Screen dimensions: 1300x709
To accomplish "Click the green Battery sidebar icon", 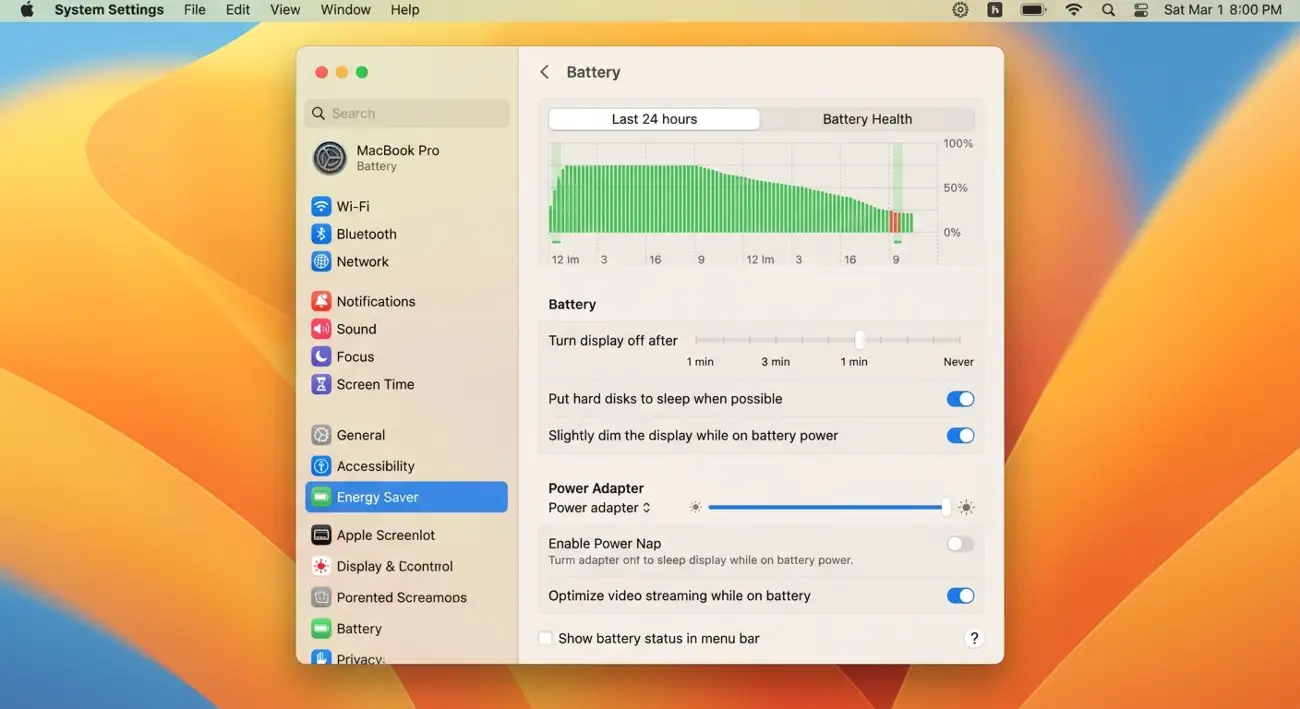I will (x=321, y=629).
